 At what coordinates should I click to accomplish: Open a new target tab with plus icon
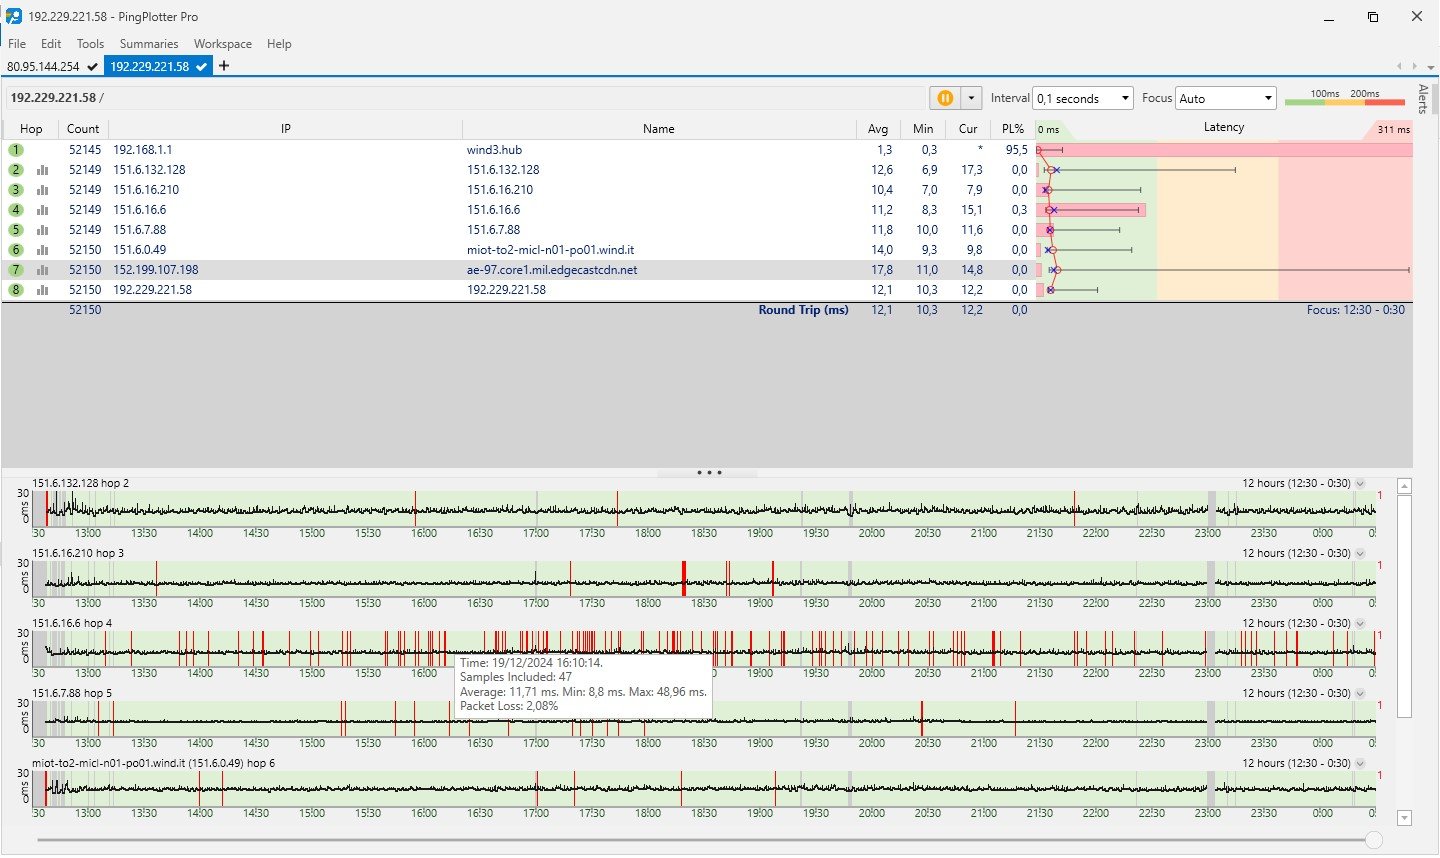click(x=224, y=66)
